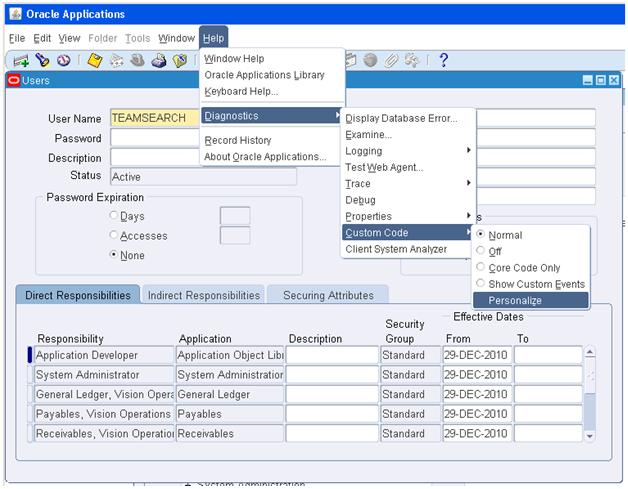This screenshot has height=489, width=628.
Task: Select the Application Developer responsibility cell
Action: coord(104,355)
